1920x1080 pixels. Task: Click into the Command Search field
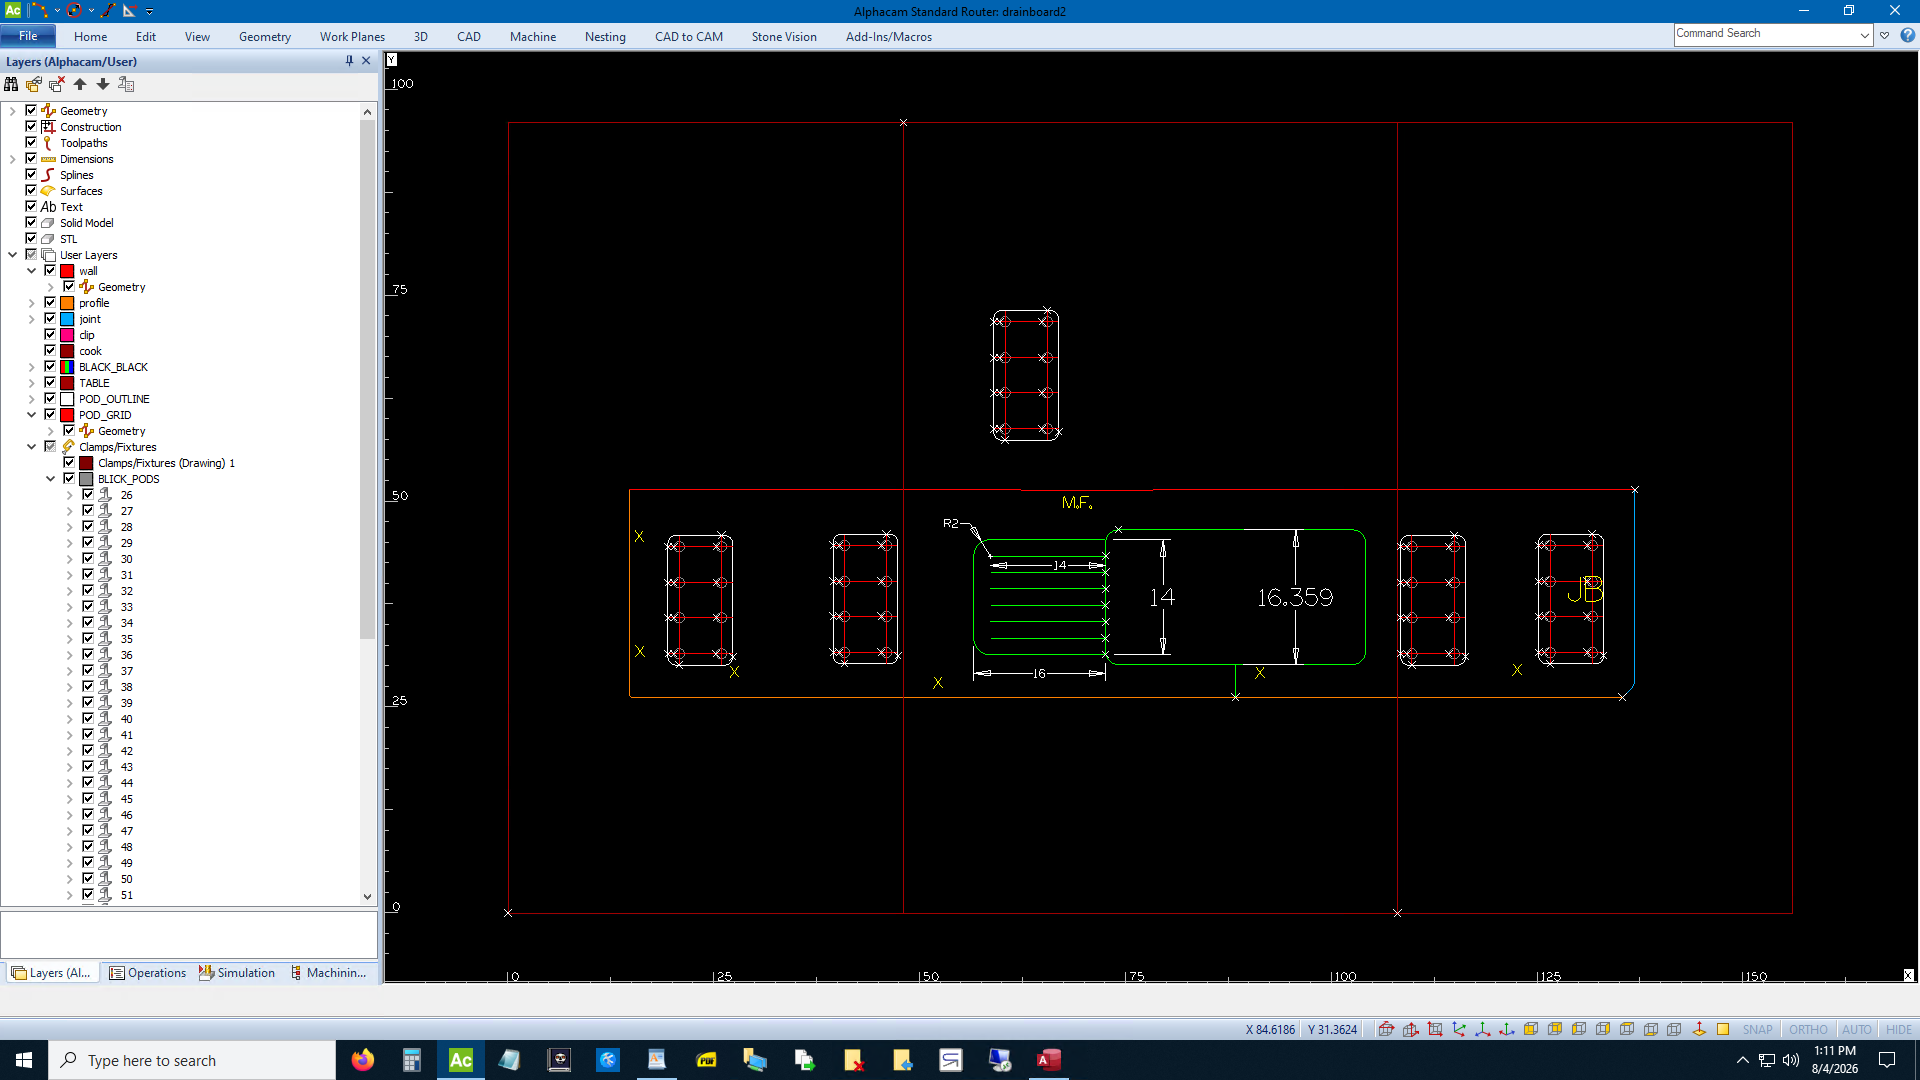(x=1766, y=35)
